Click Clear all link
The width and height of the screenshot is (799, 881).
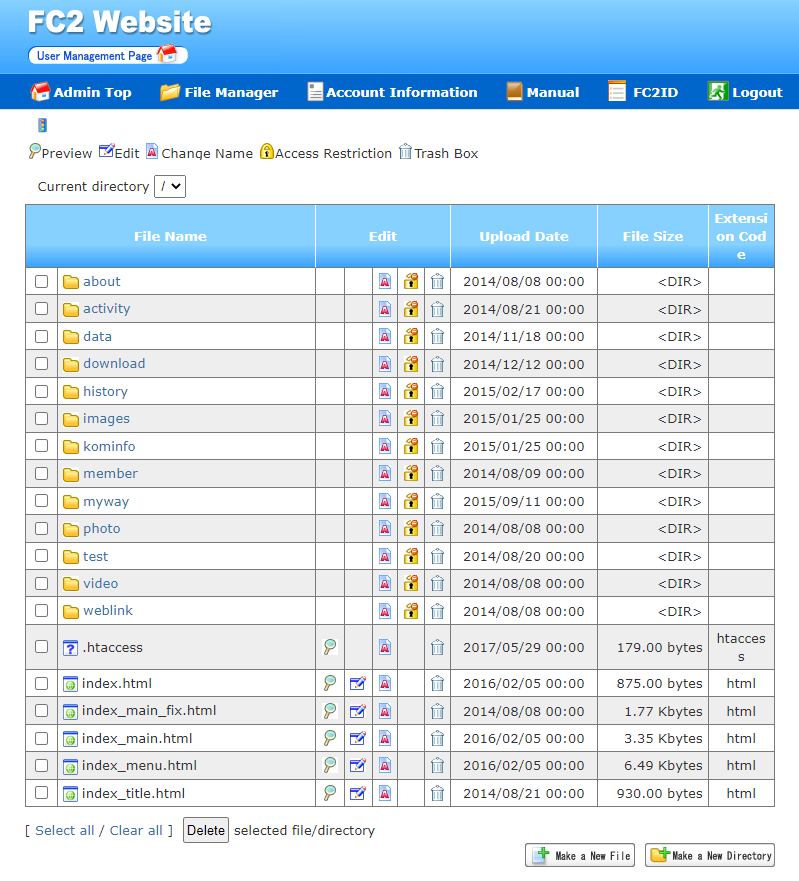136,830
